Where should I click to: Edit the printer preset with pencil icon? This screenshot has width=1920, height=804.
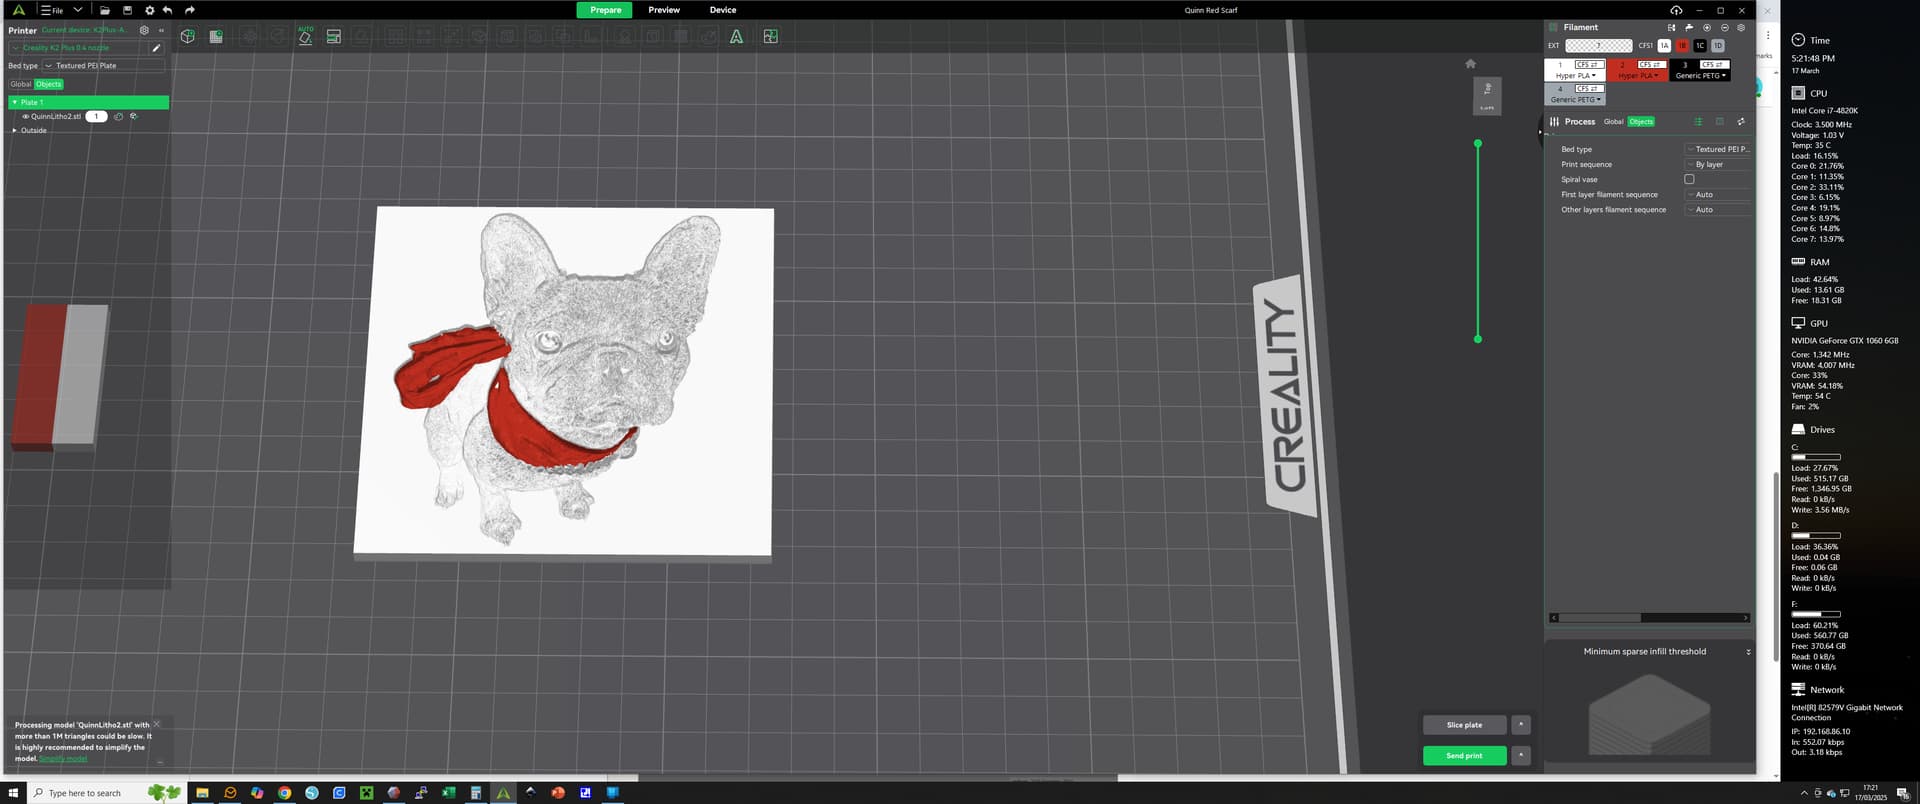(156, 48)
